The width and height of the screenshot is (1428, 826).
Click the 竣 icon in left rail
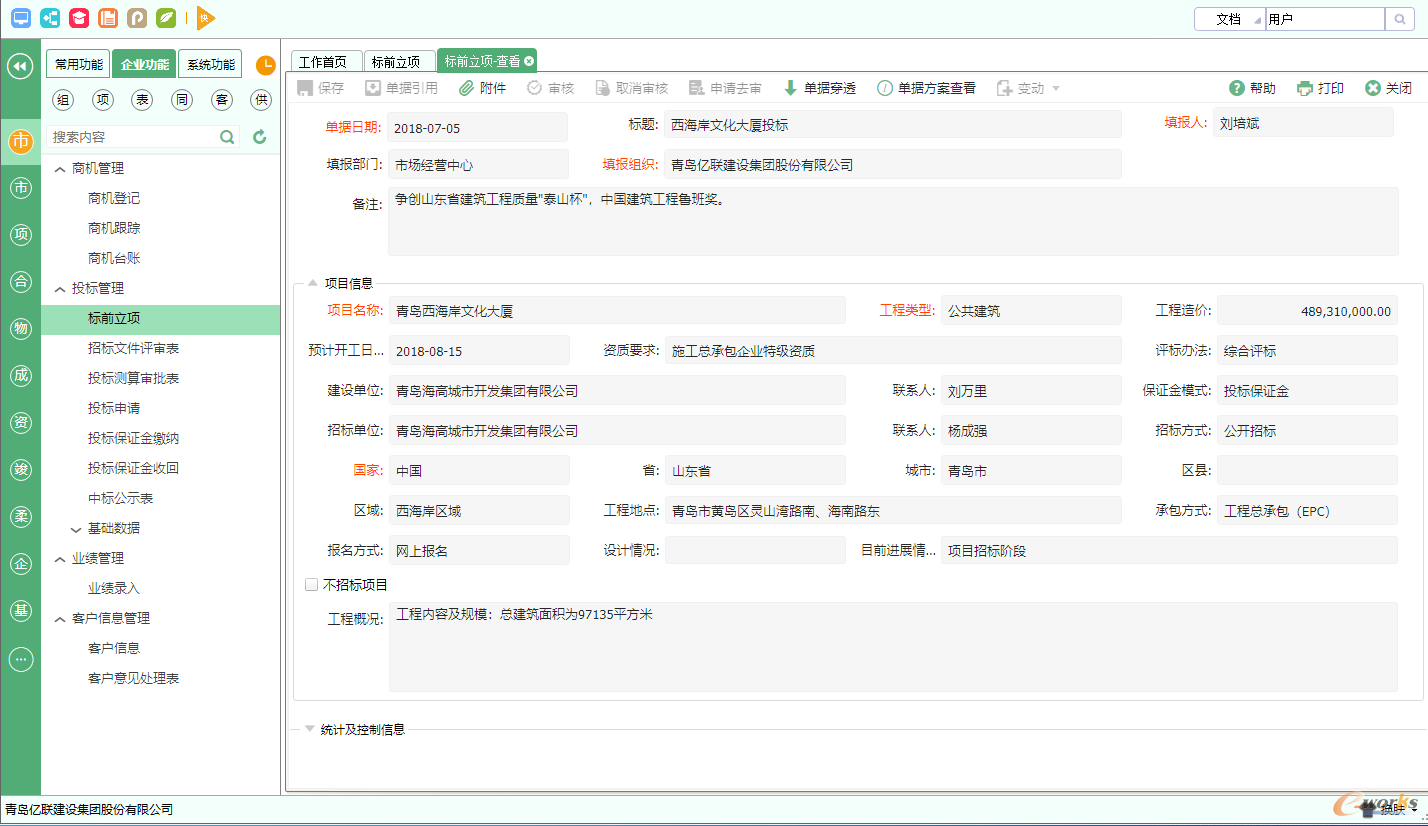tap(20, 469)
